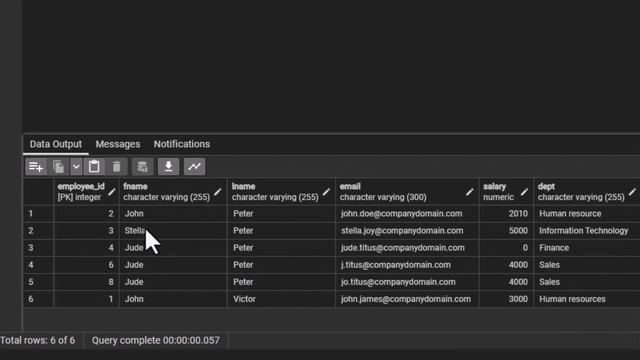This screenshot has height=360, width=640.
Task: Click the Paste clipboard toolbar icon
Action: tap(94, 167)
